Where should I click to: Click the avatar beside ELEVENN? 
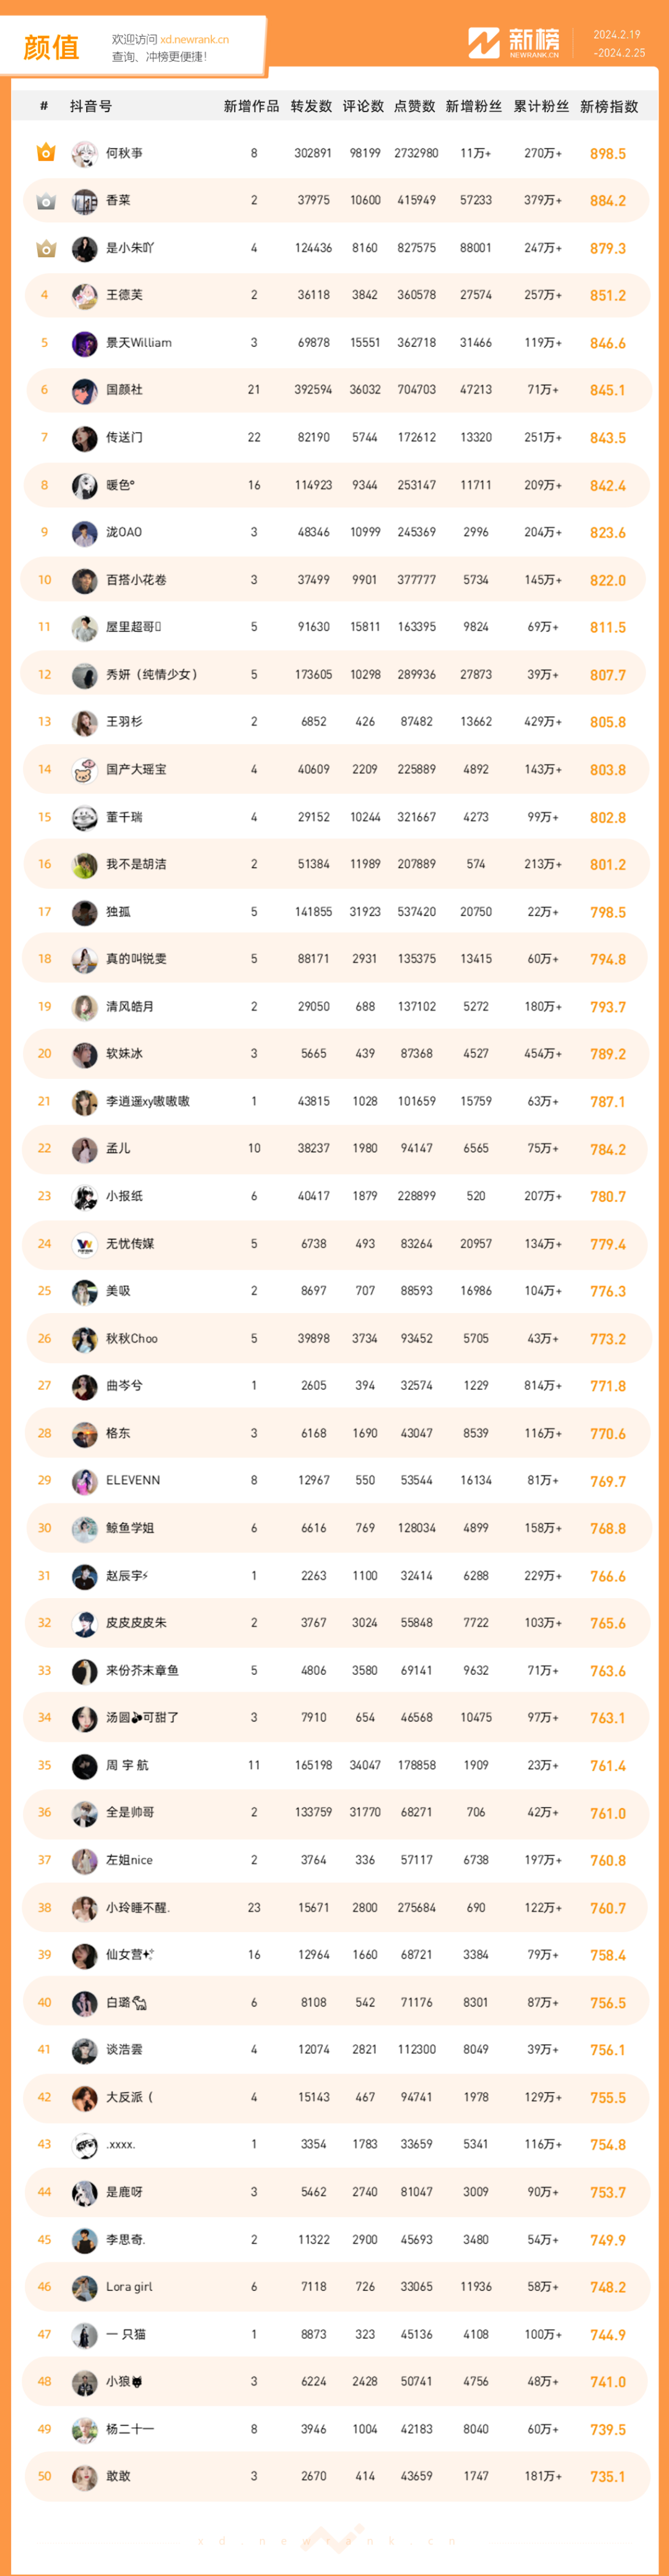(x=84, y=1482)
